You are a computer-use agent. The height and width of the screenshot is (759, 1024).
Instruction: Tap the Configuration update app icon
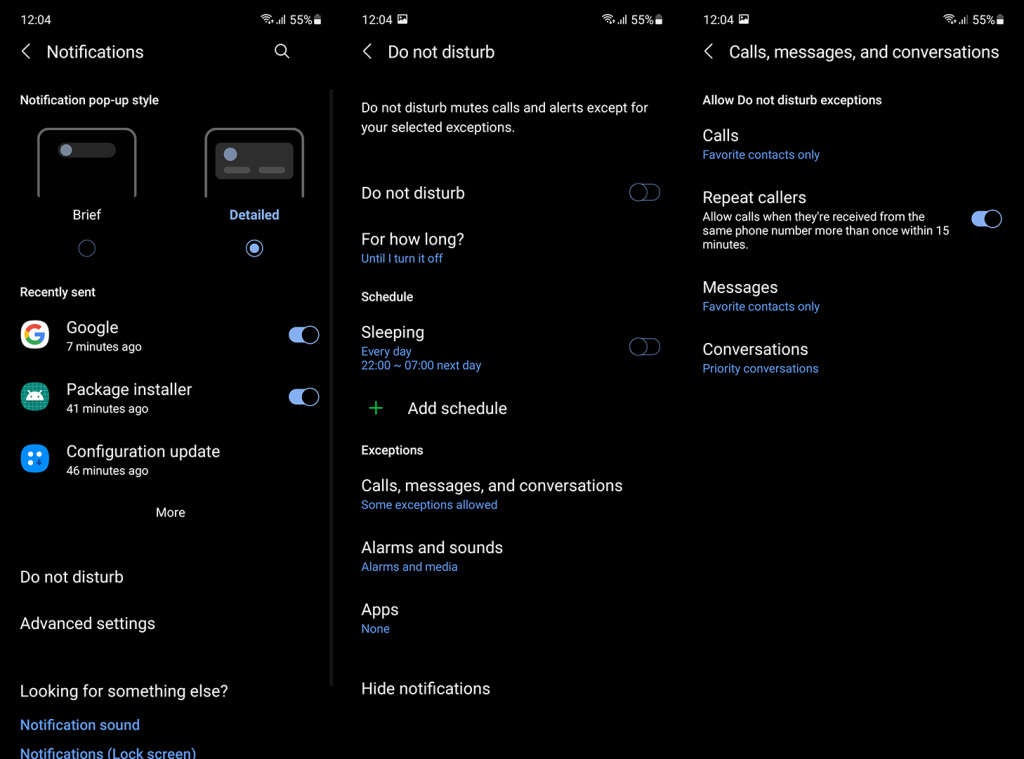pyautogui.click(x=35, y=459)
